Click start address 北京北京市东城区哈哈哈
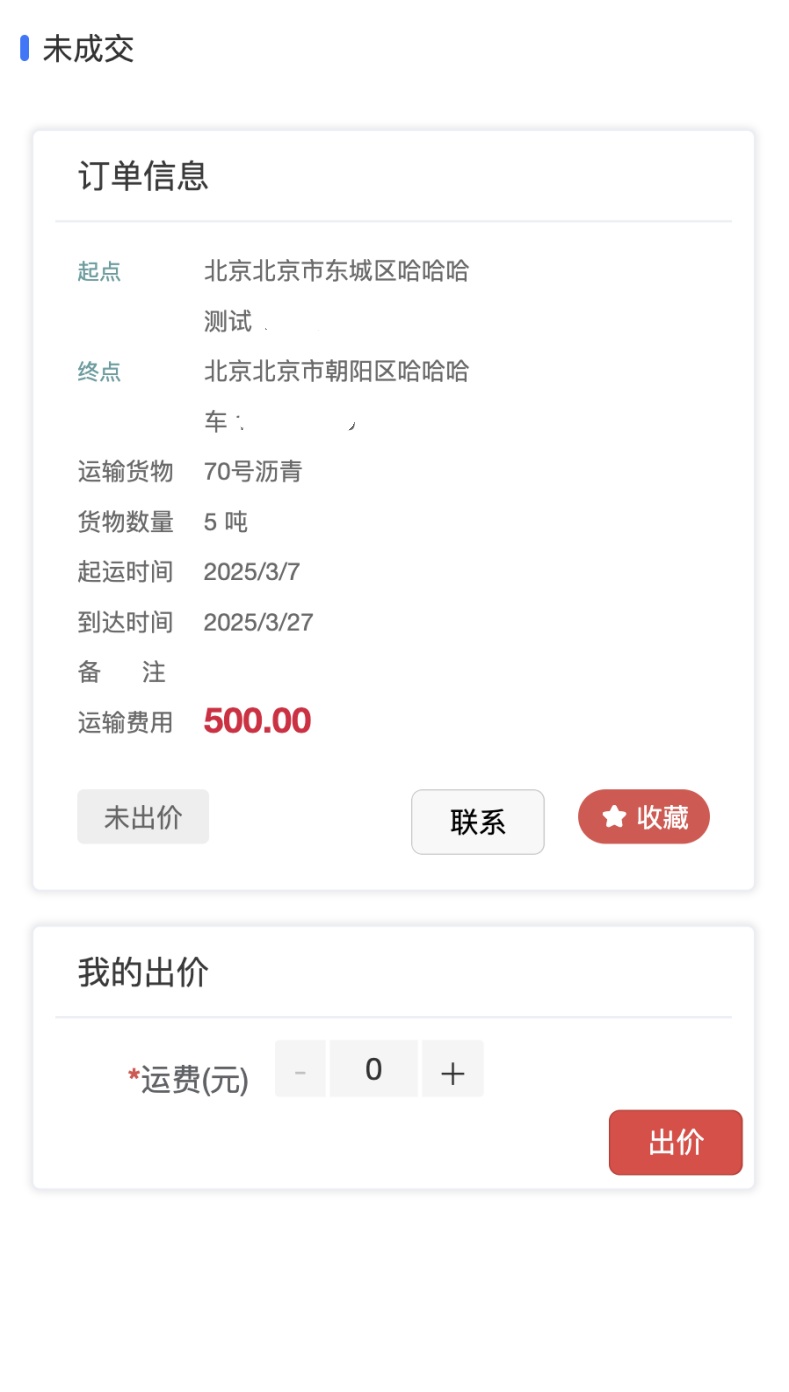789x1392 pixels. tap(336, 271)
